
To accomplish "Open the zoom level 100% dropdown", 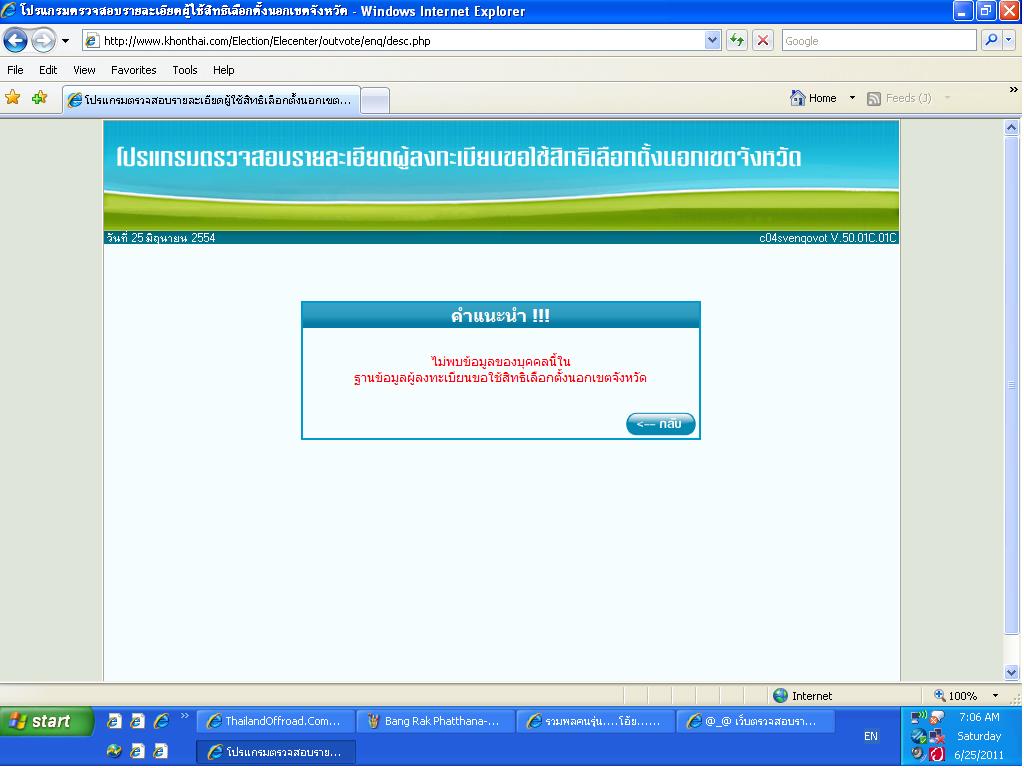I will click(995, 695).
